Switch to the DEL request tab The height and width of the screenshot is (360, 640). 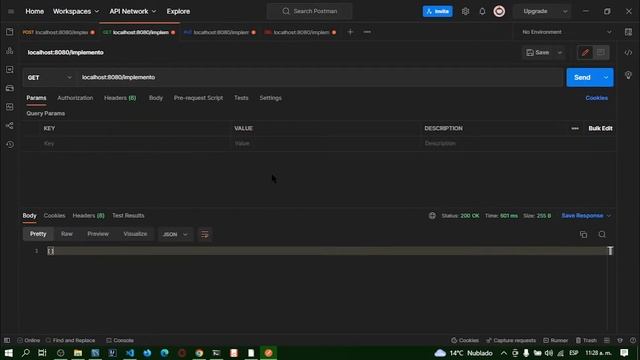300,32
